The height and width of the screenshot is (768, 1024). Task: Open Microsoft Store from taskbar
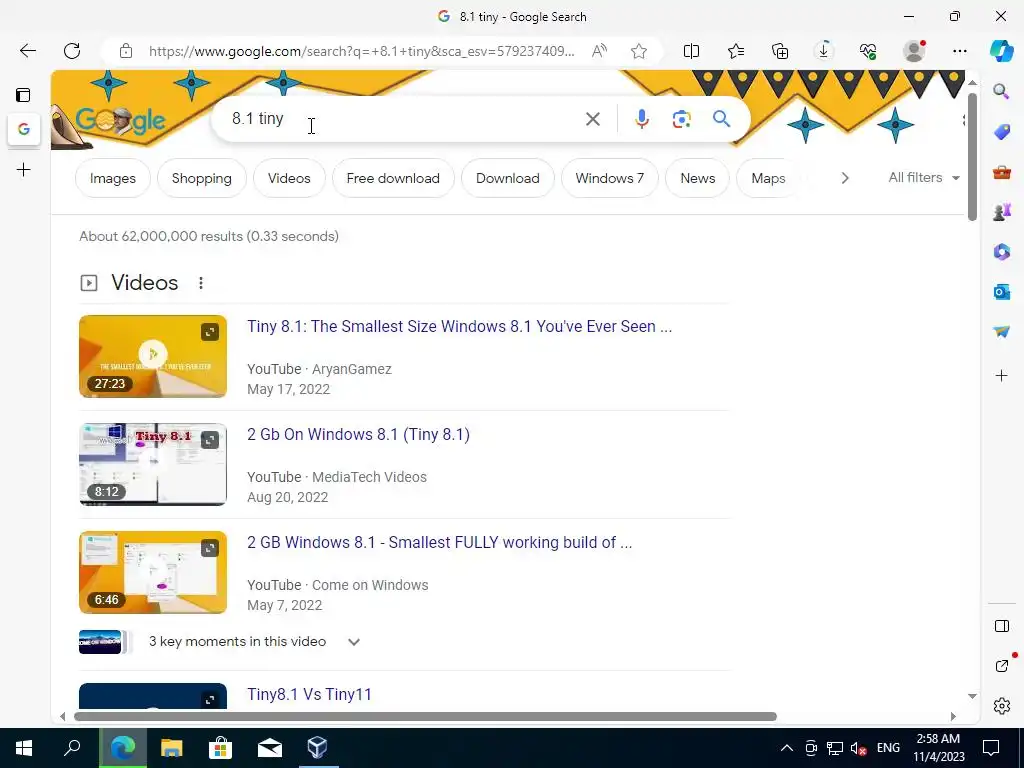pyautogui.click(x=220, y=748)
